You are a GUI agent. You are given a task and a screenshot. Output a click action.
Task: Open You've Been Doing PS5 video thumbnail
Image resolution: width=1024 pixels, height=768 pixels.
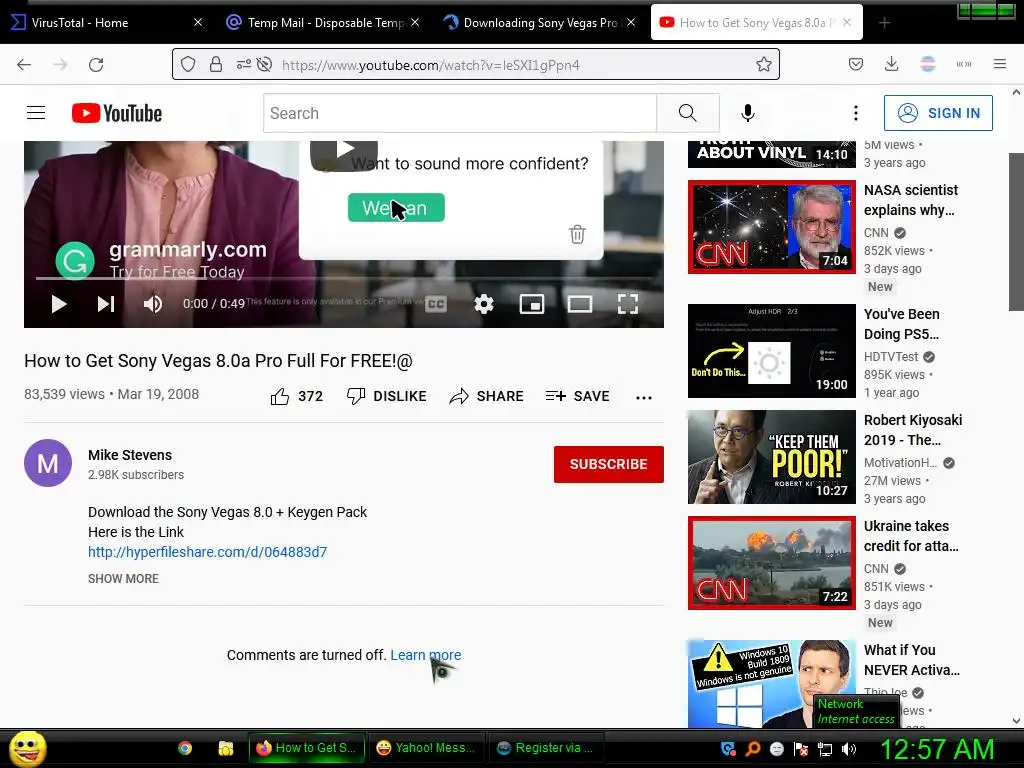(771, 351)
